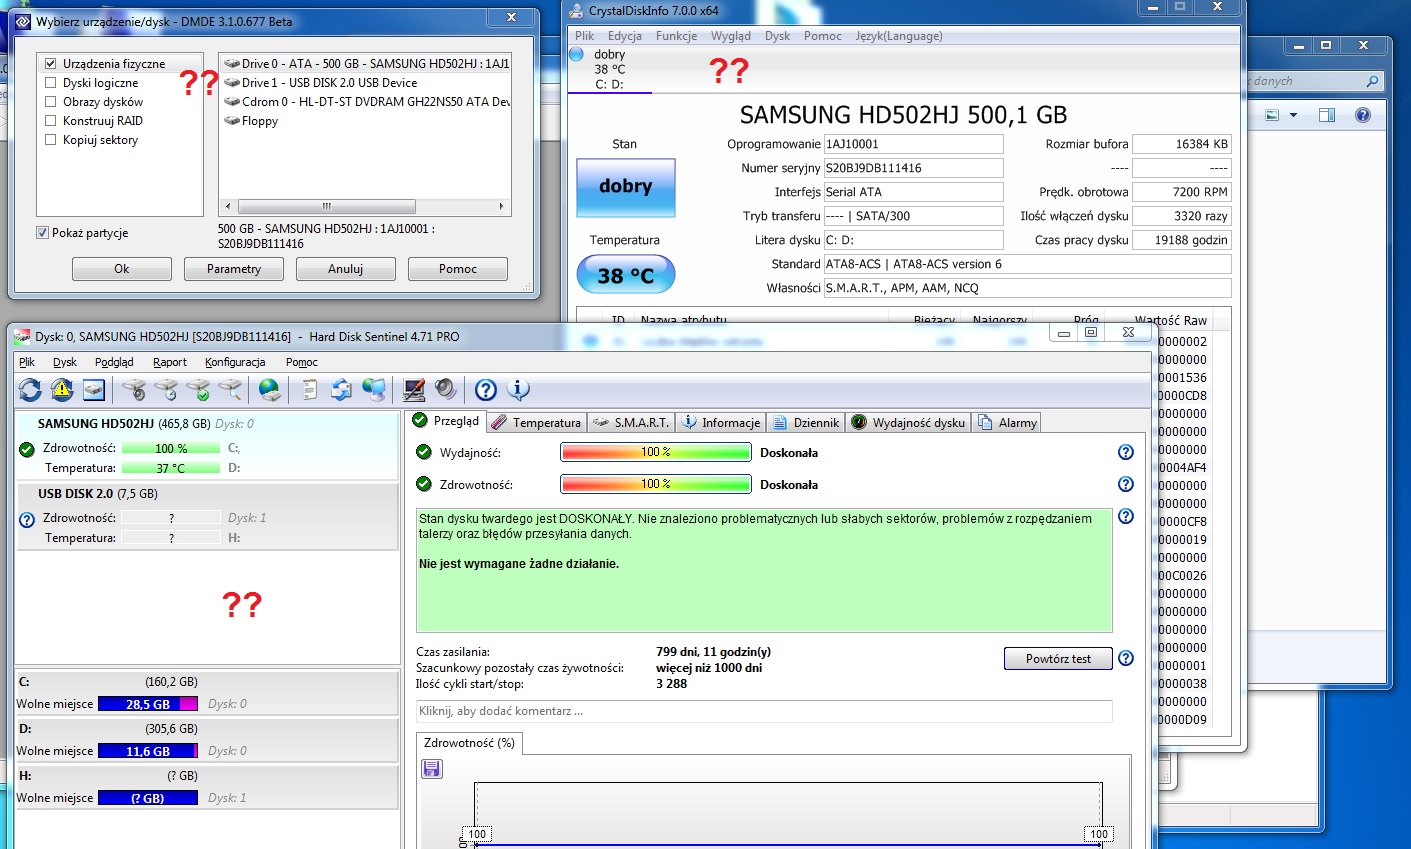Click the help icon beside status description

[1126, 517]
